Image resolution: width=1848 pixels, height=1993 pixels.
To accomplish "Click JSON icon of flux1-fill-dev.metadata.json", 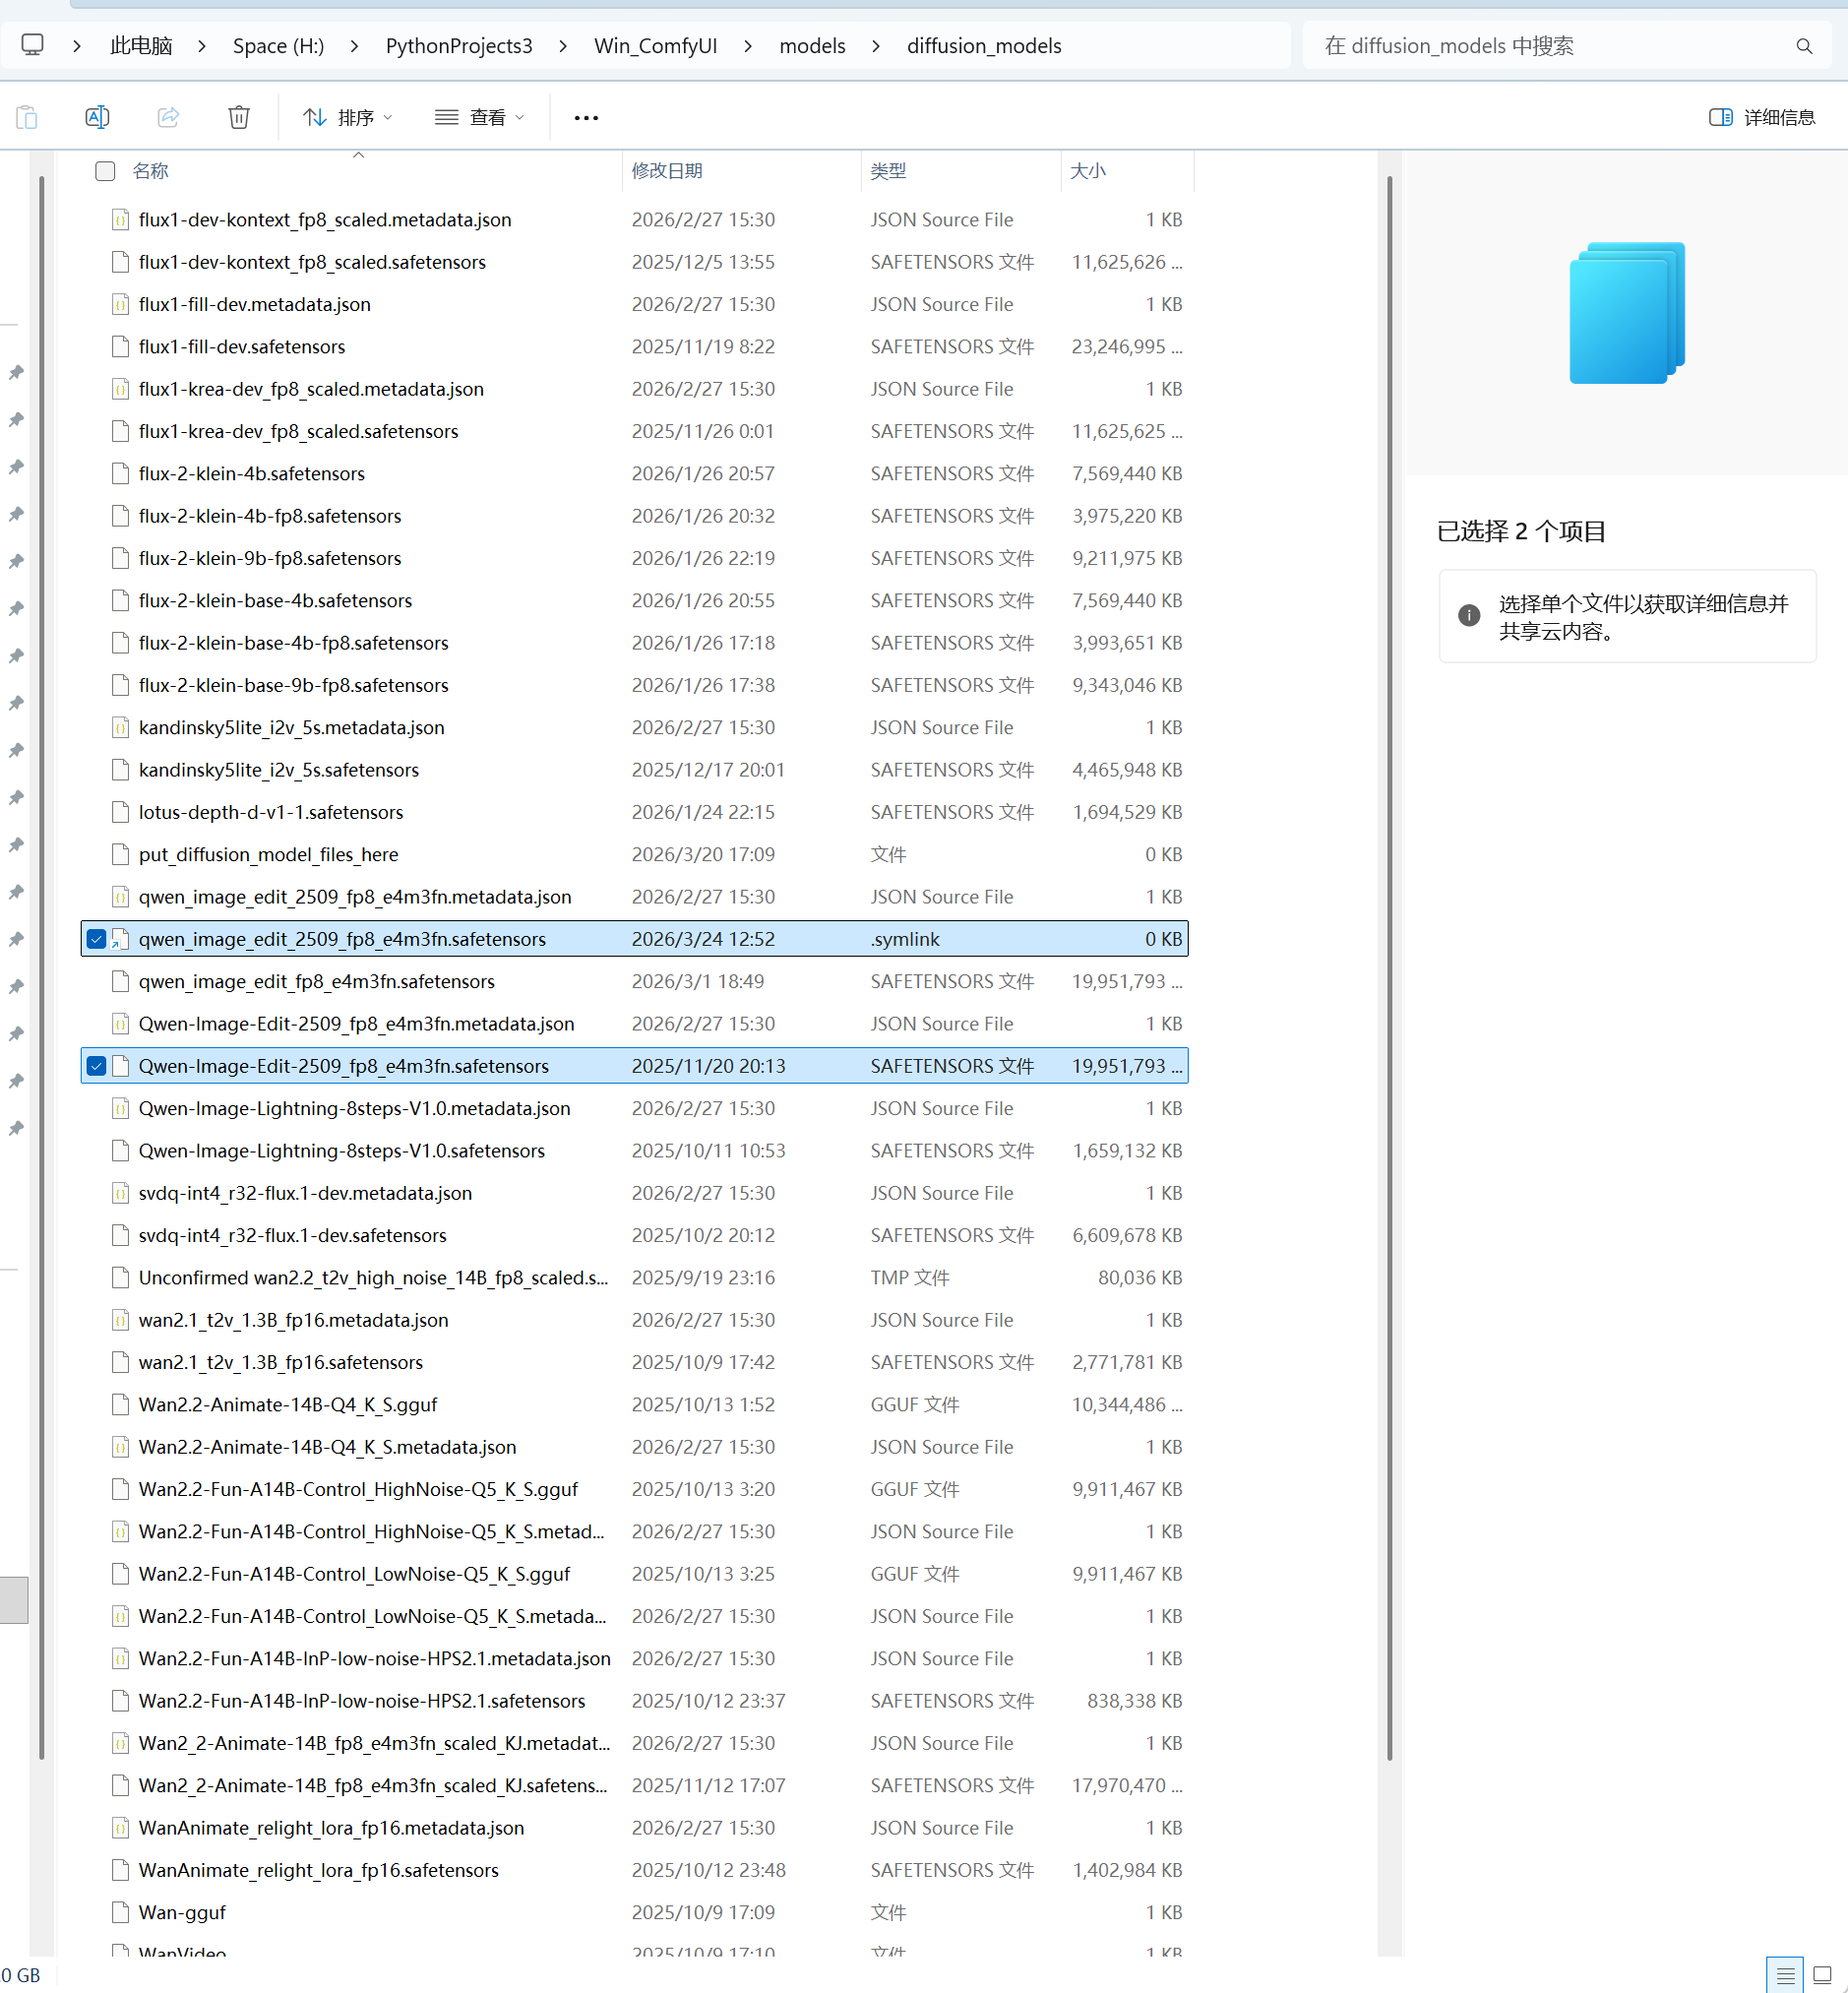I will point(120,304).
